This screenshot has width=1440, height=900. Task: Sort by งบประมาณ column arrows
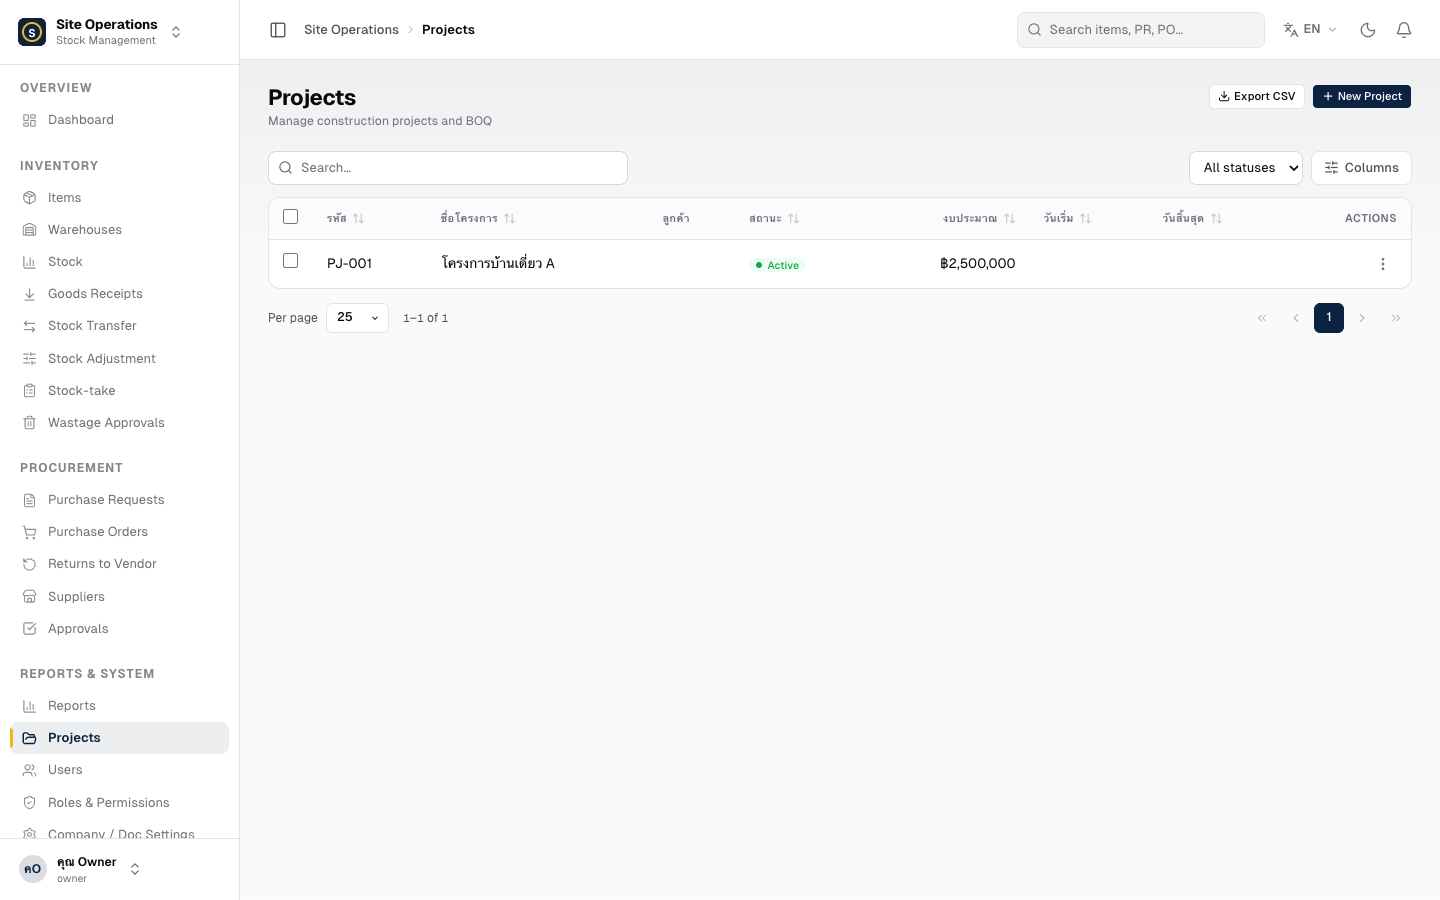1010,218
